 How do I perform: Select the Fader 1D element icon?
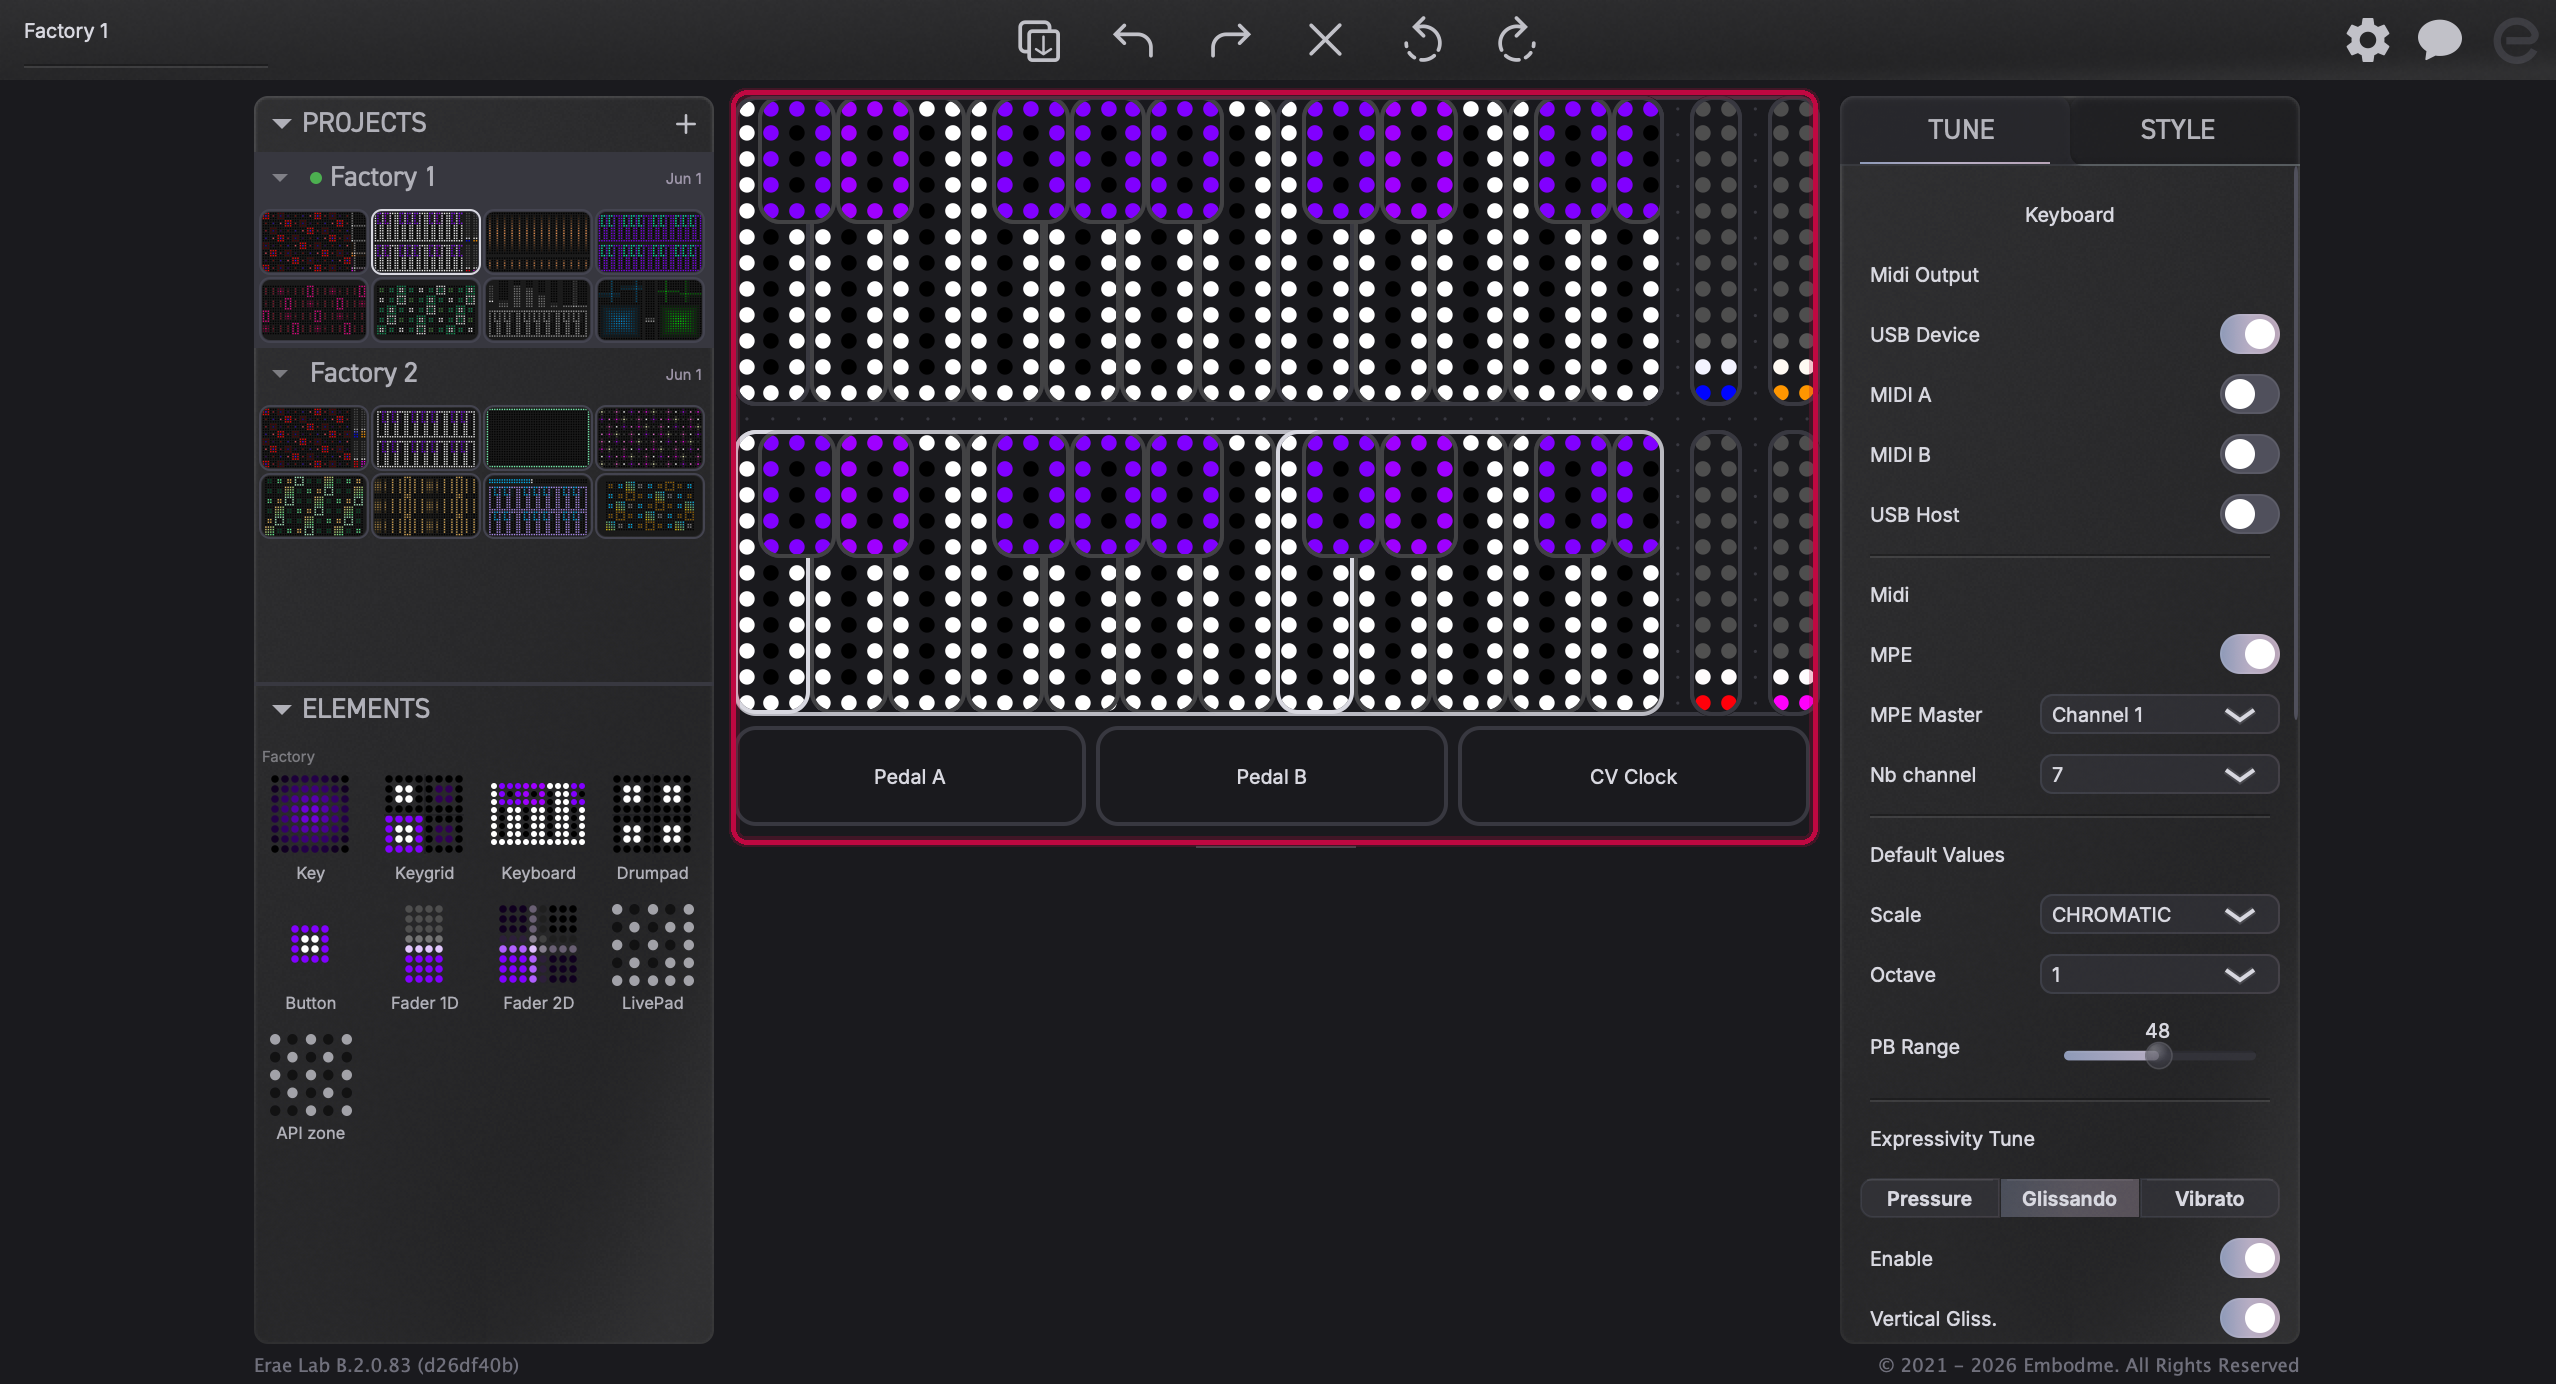click(x=424, y=944)
